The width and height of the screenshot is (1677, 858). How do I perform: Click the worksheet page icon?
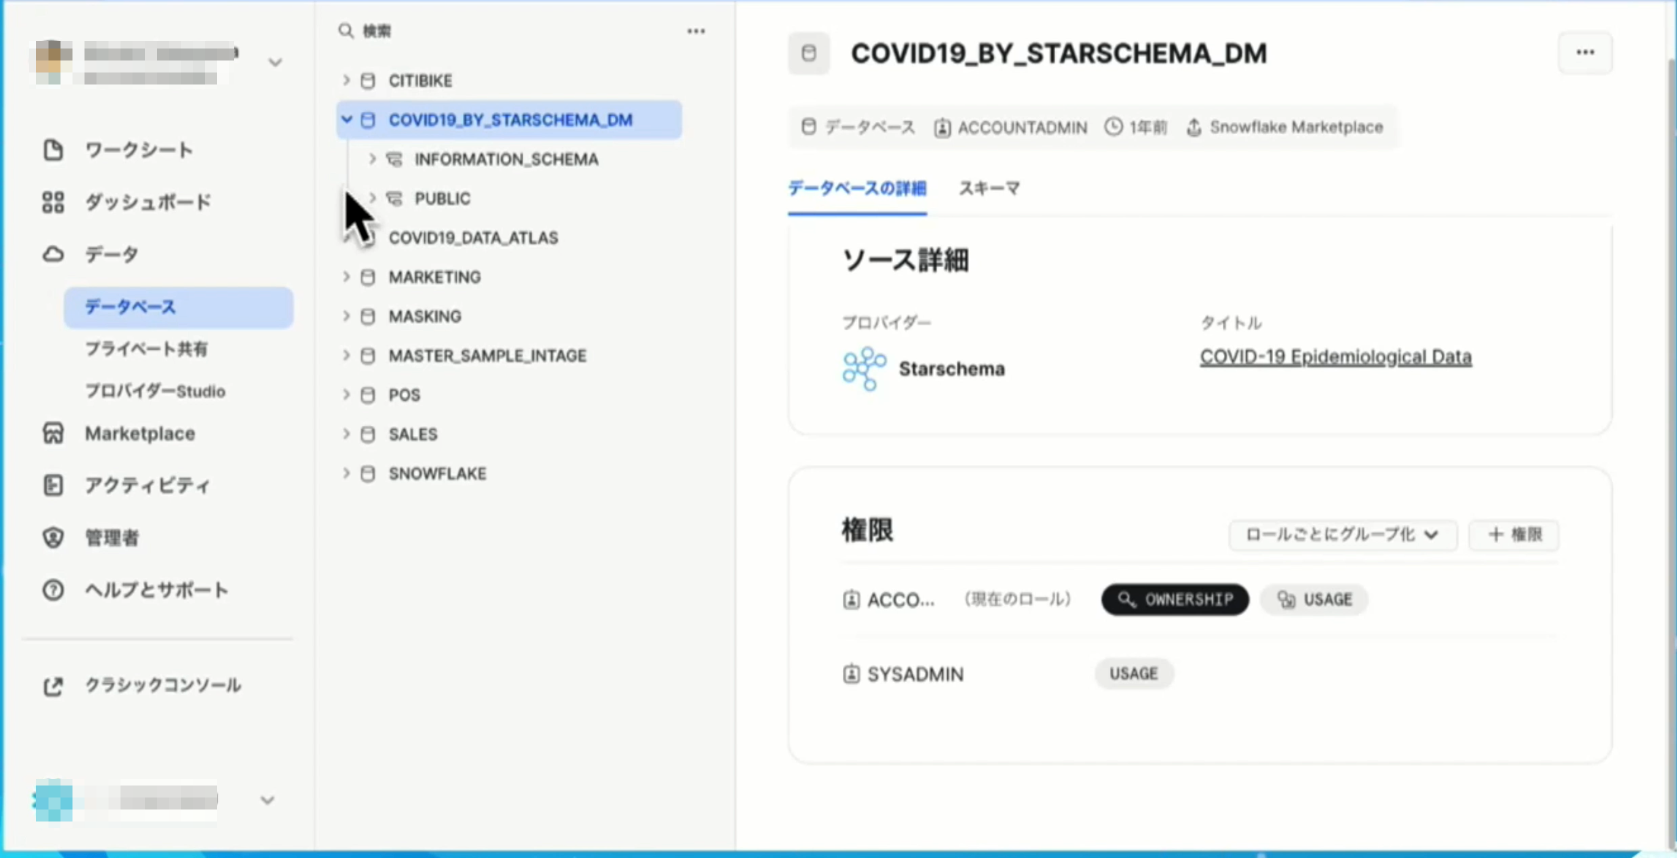coord(53,150)
